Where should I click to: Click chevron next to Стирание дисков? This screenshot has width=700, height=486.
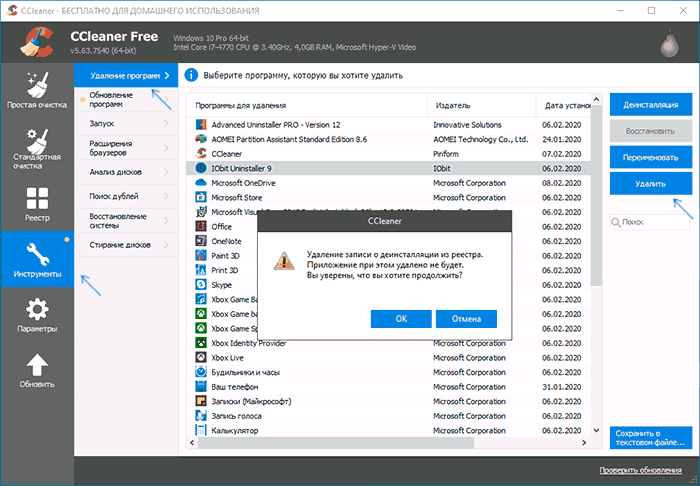(166, 245)
